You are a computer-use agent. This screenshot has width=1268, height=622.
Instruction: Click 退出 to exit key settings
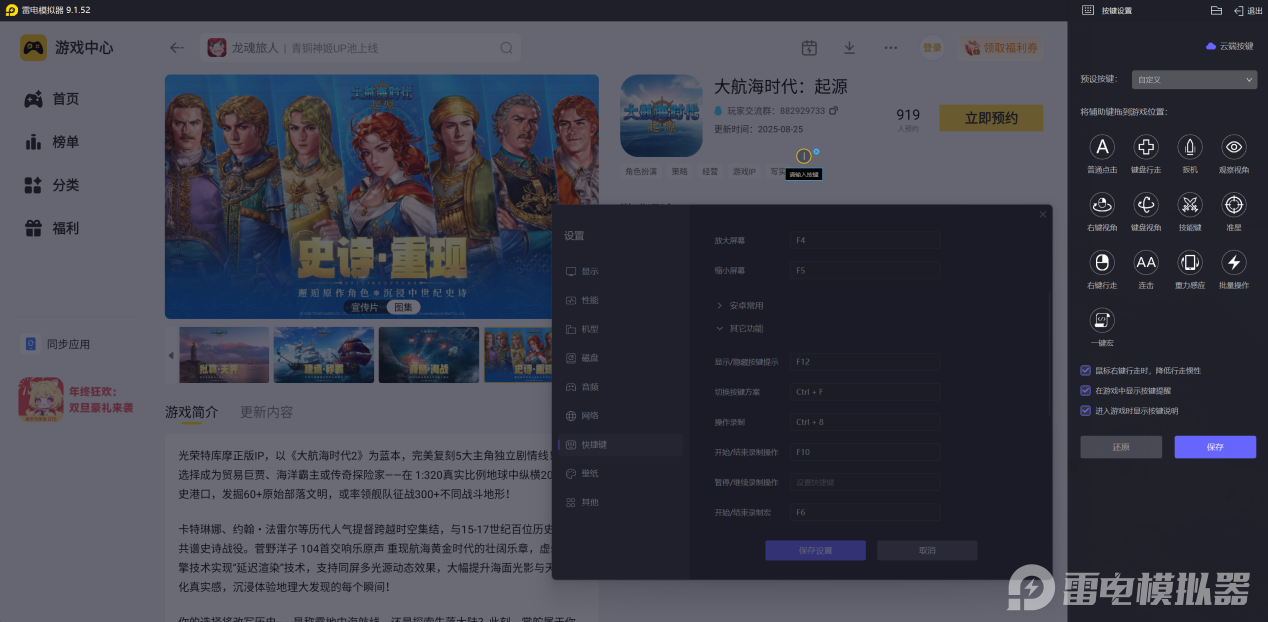pos(1248,10)
